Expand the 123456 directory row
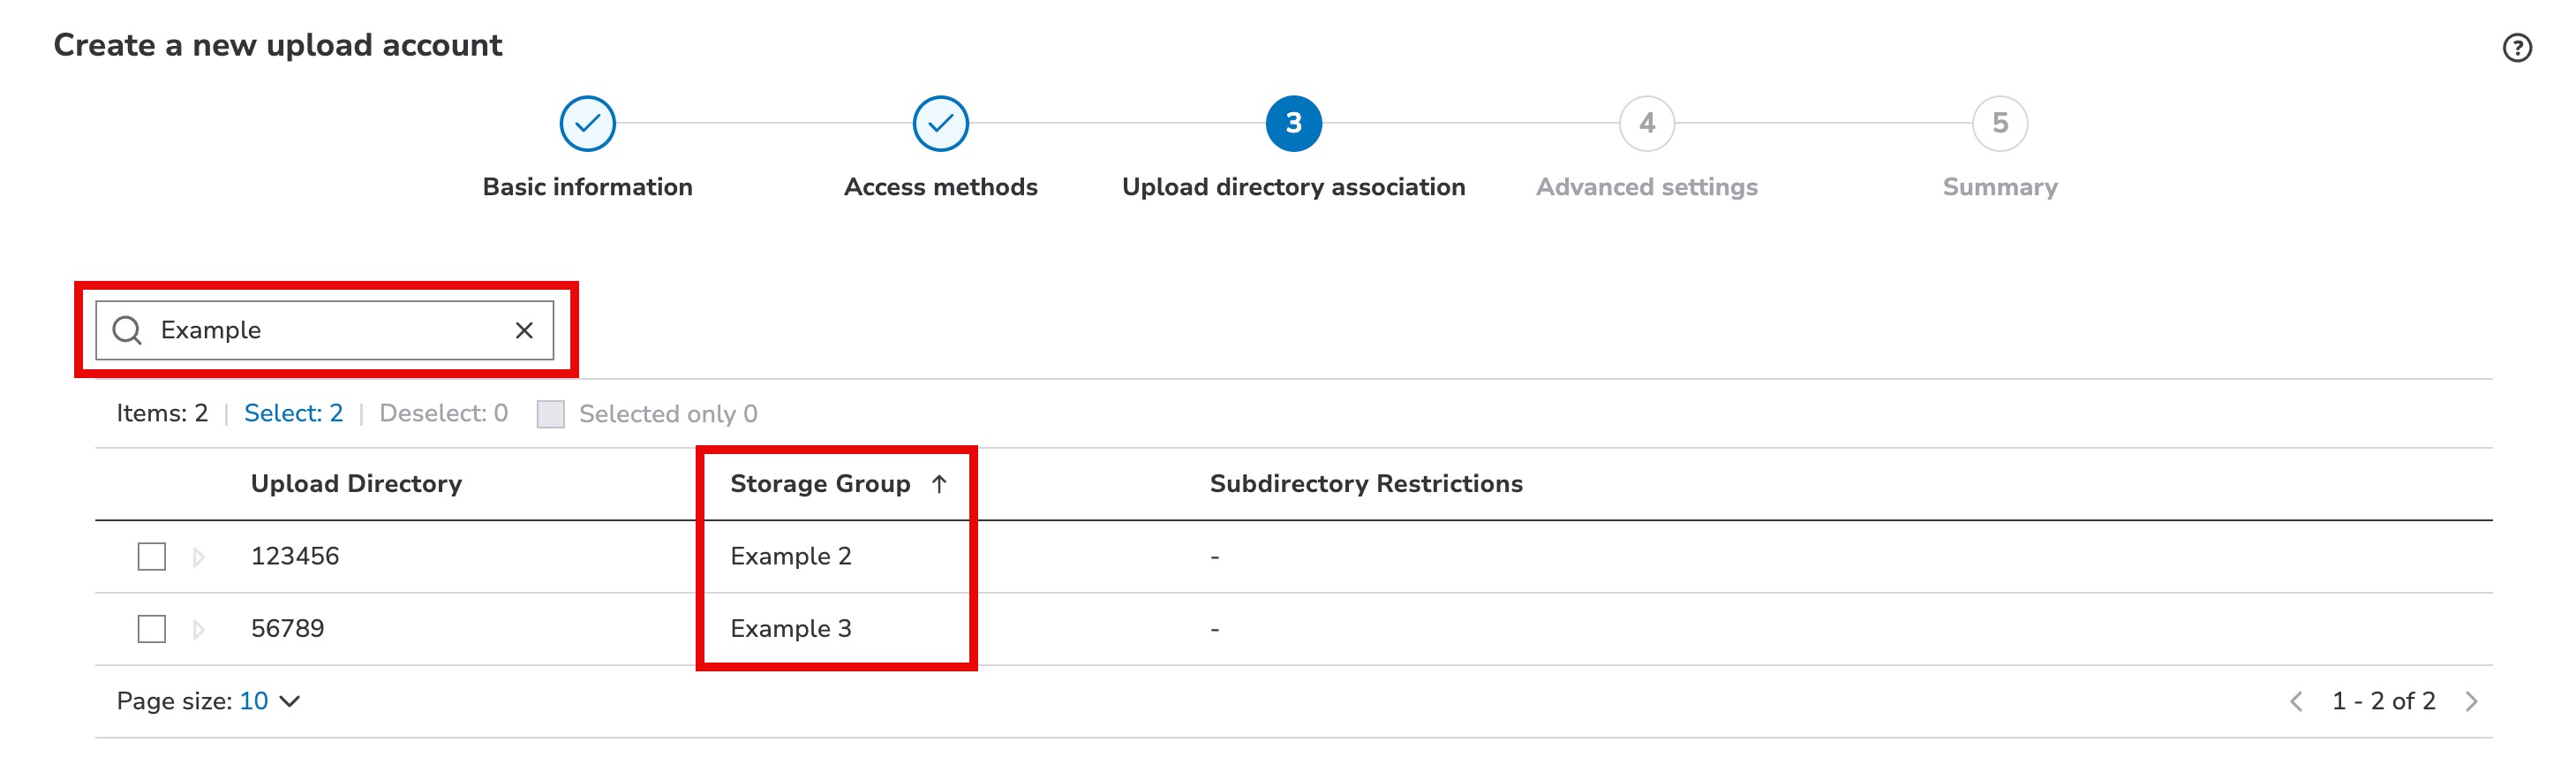This screenshot has width=2576, height=765. (199, 557)
